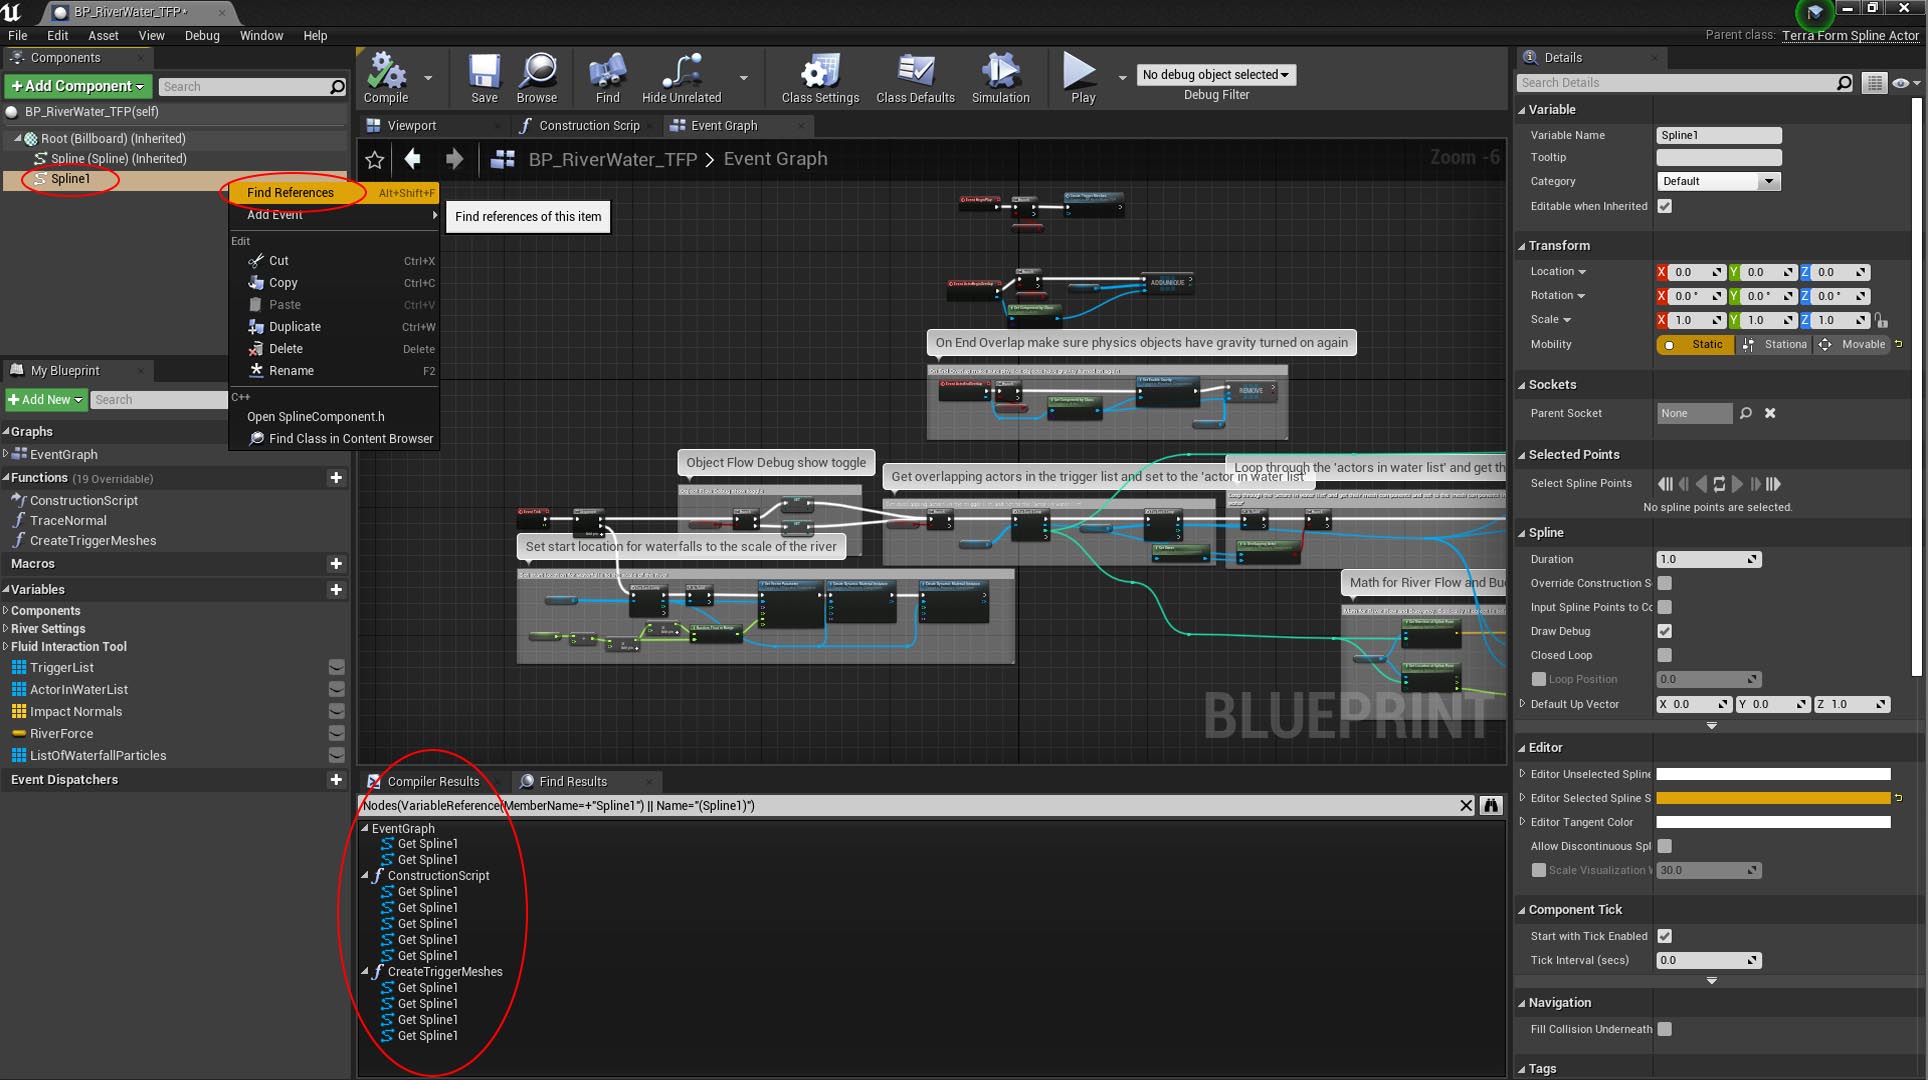Screen dimensions: 1928x1080
Task: Choose Find References in the context menu
Action: pos(333,193)
